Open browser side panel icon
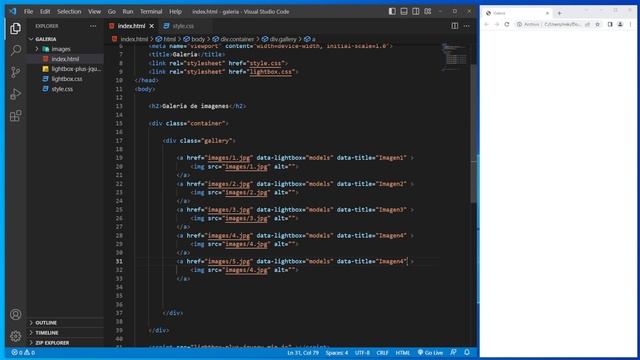 (610, 24)
